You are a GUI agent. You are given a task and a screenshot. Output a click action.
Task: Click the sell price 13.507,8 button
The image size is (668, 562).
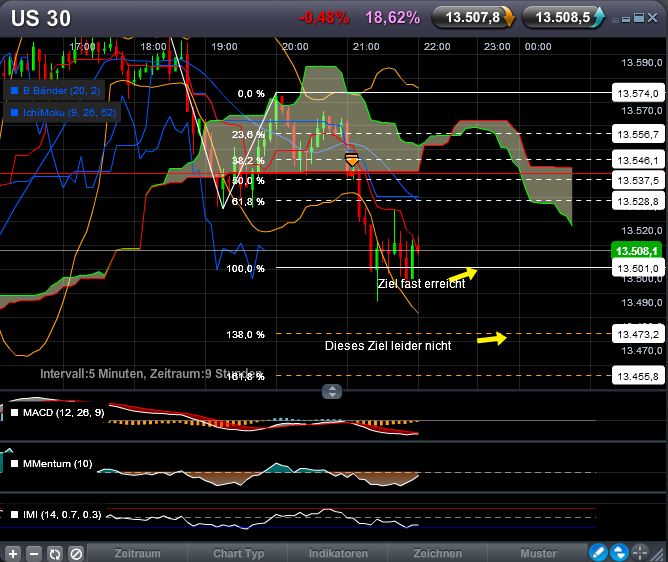point(473,17)
